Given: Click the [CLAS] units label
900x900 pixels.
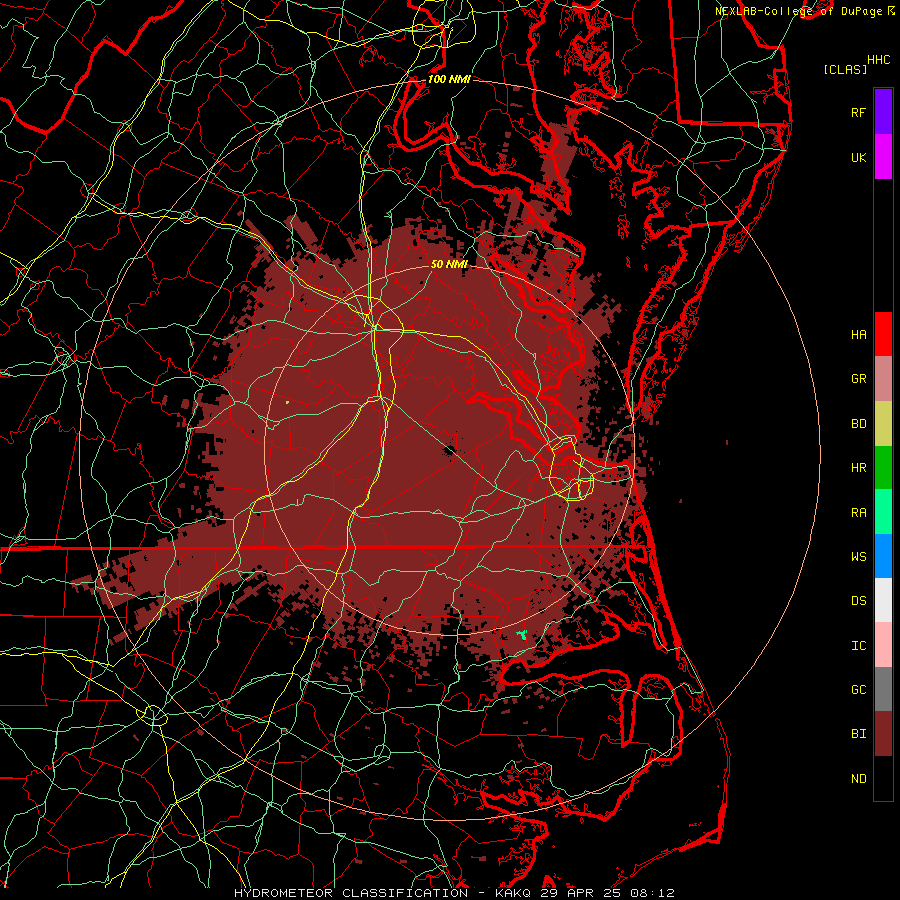Looking at the screenshot, I should (845, 69).
